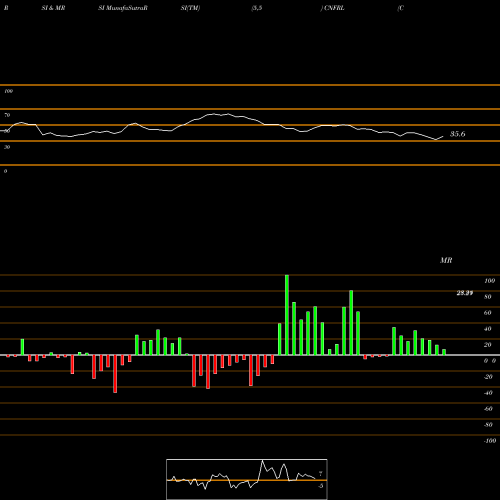Click the MR axis label -40
This screenshot has width=500, height=500.
pos(488,393)
